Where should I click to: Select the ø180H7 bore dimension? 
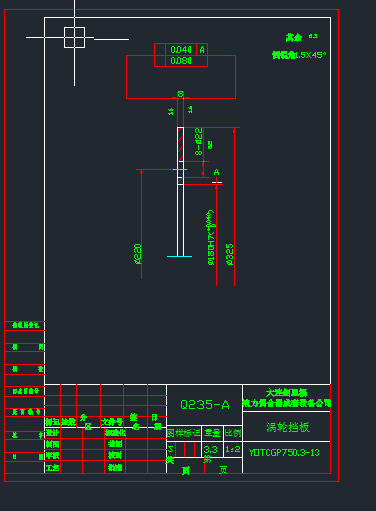tap(211, 238)
